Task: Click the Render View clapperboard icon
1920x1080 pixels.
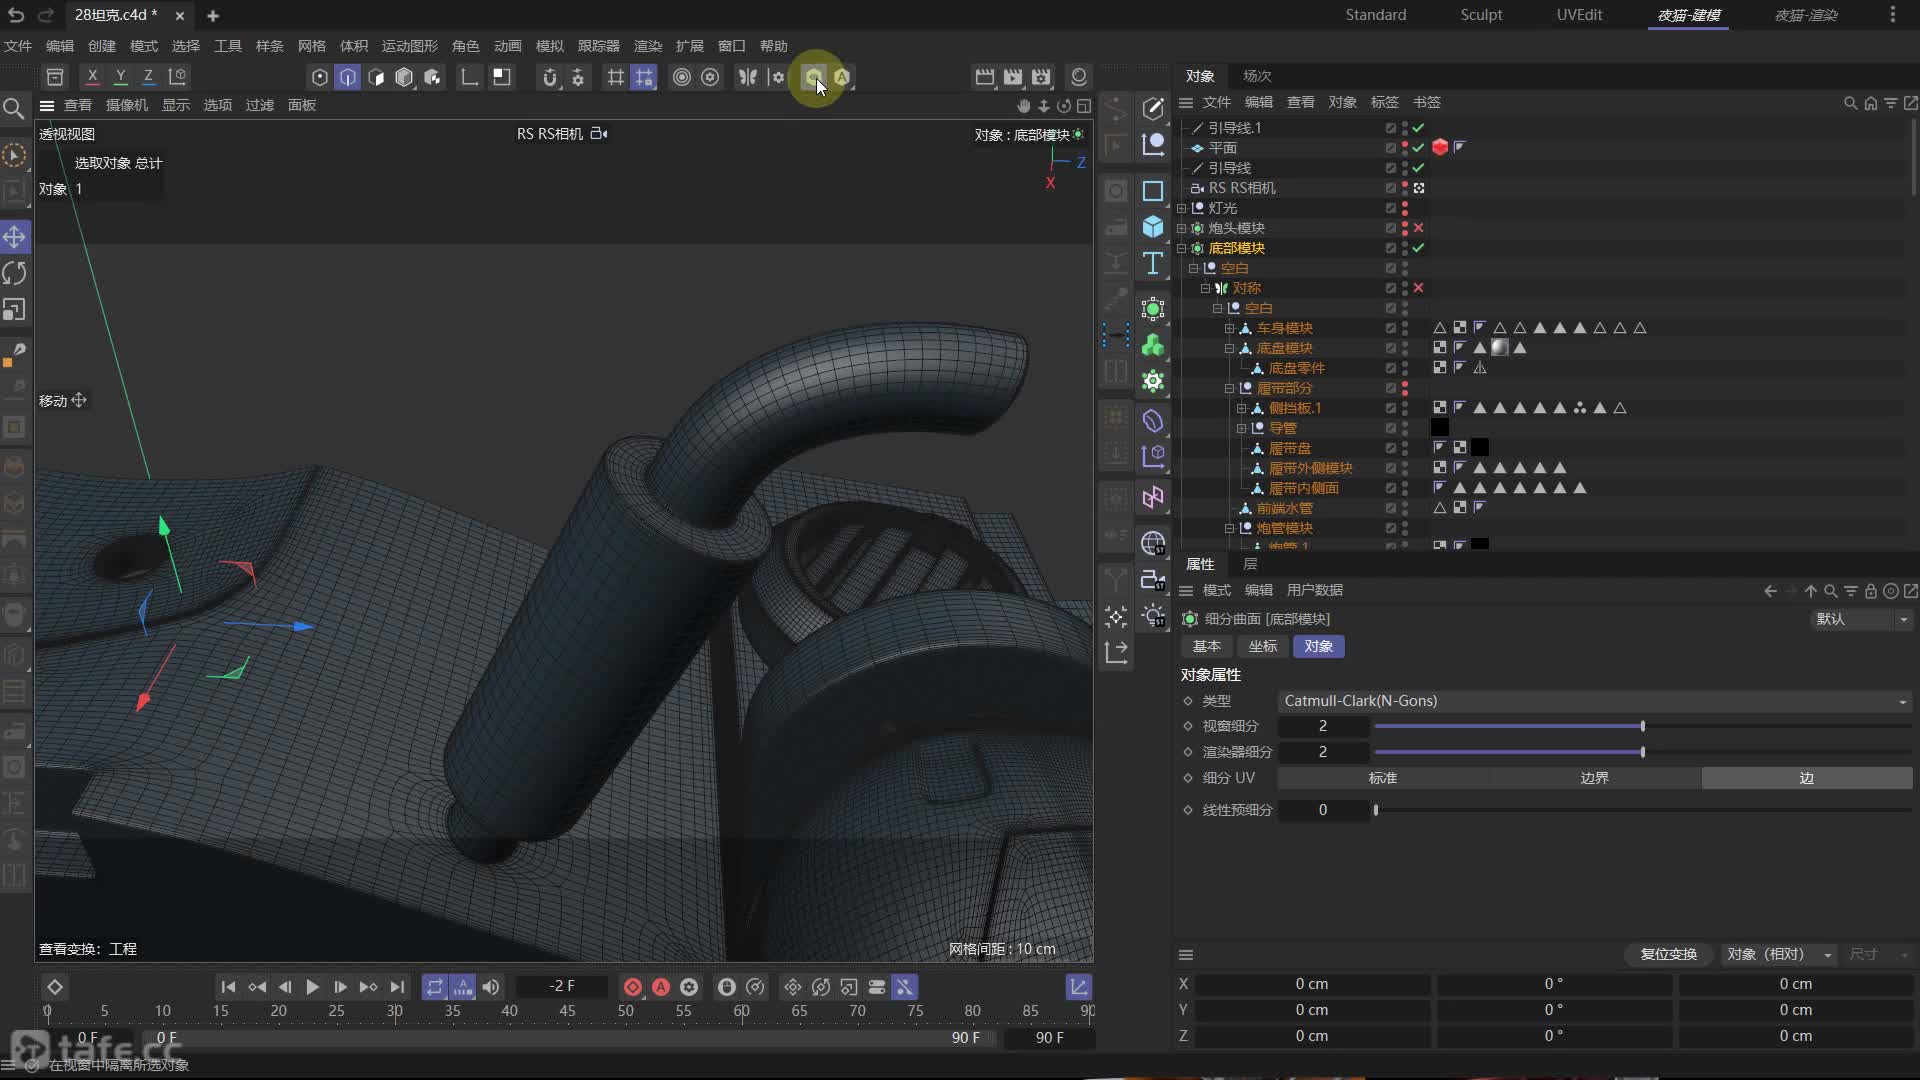Action: tap(985, 77)
